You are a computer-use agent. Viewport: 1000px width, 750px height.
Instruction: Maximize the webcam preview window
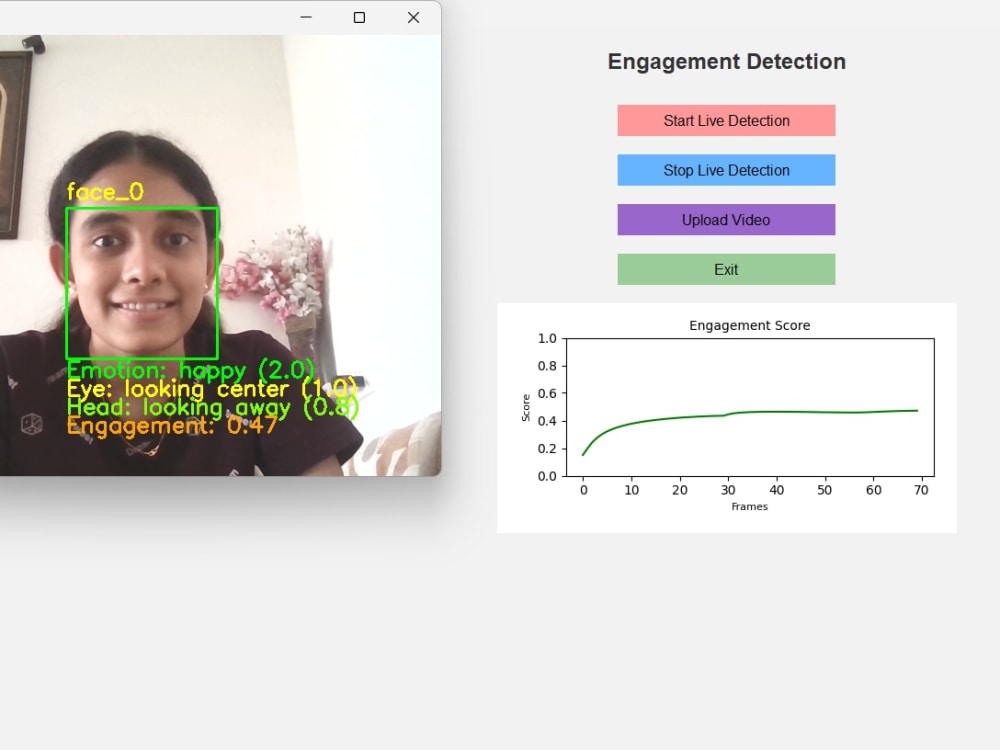pyautogui.click(x=360, y=17)
